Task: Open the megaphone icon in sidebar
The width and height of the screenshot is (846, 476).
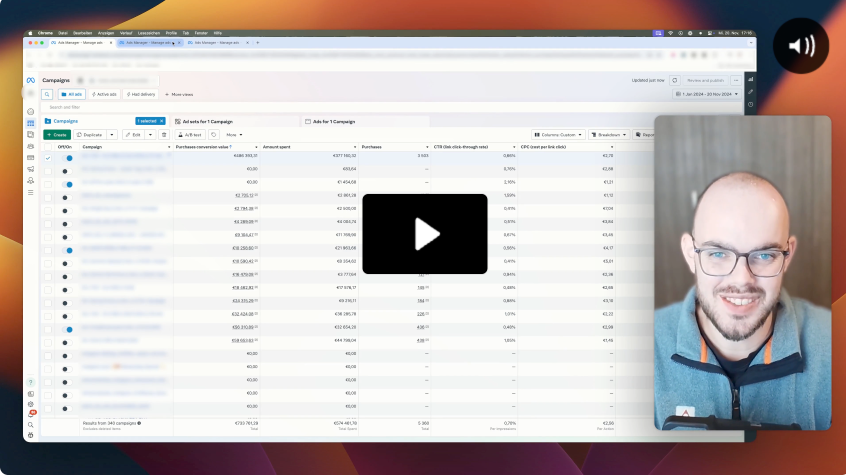Action: point(31,169)
